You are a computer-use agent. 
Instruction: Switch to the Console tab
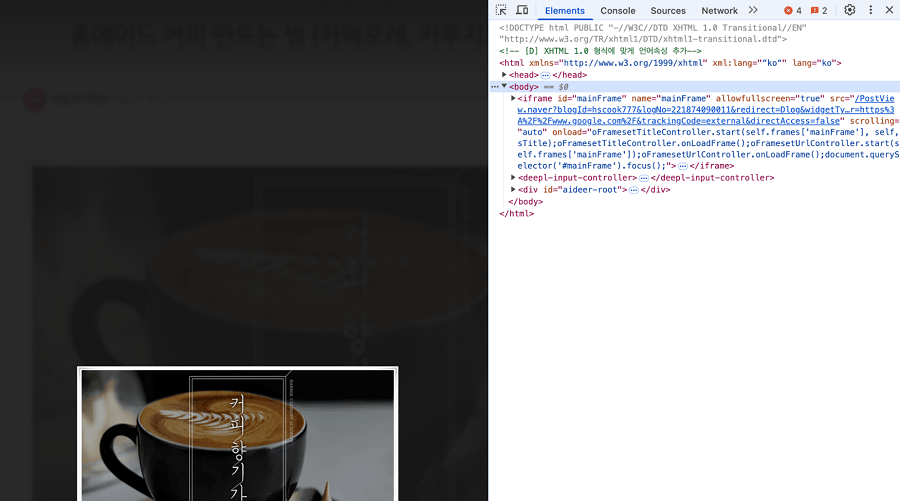click(618, 11)
